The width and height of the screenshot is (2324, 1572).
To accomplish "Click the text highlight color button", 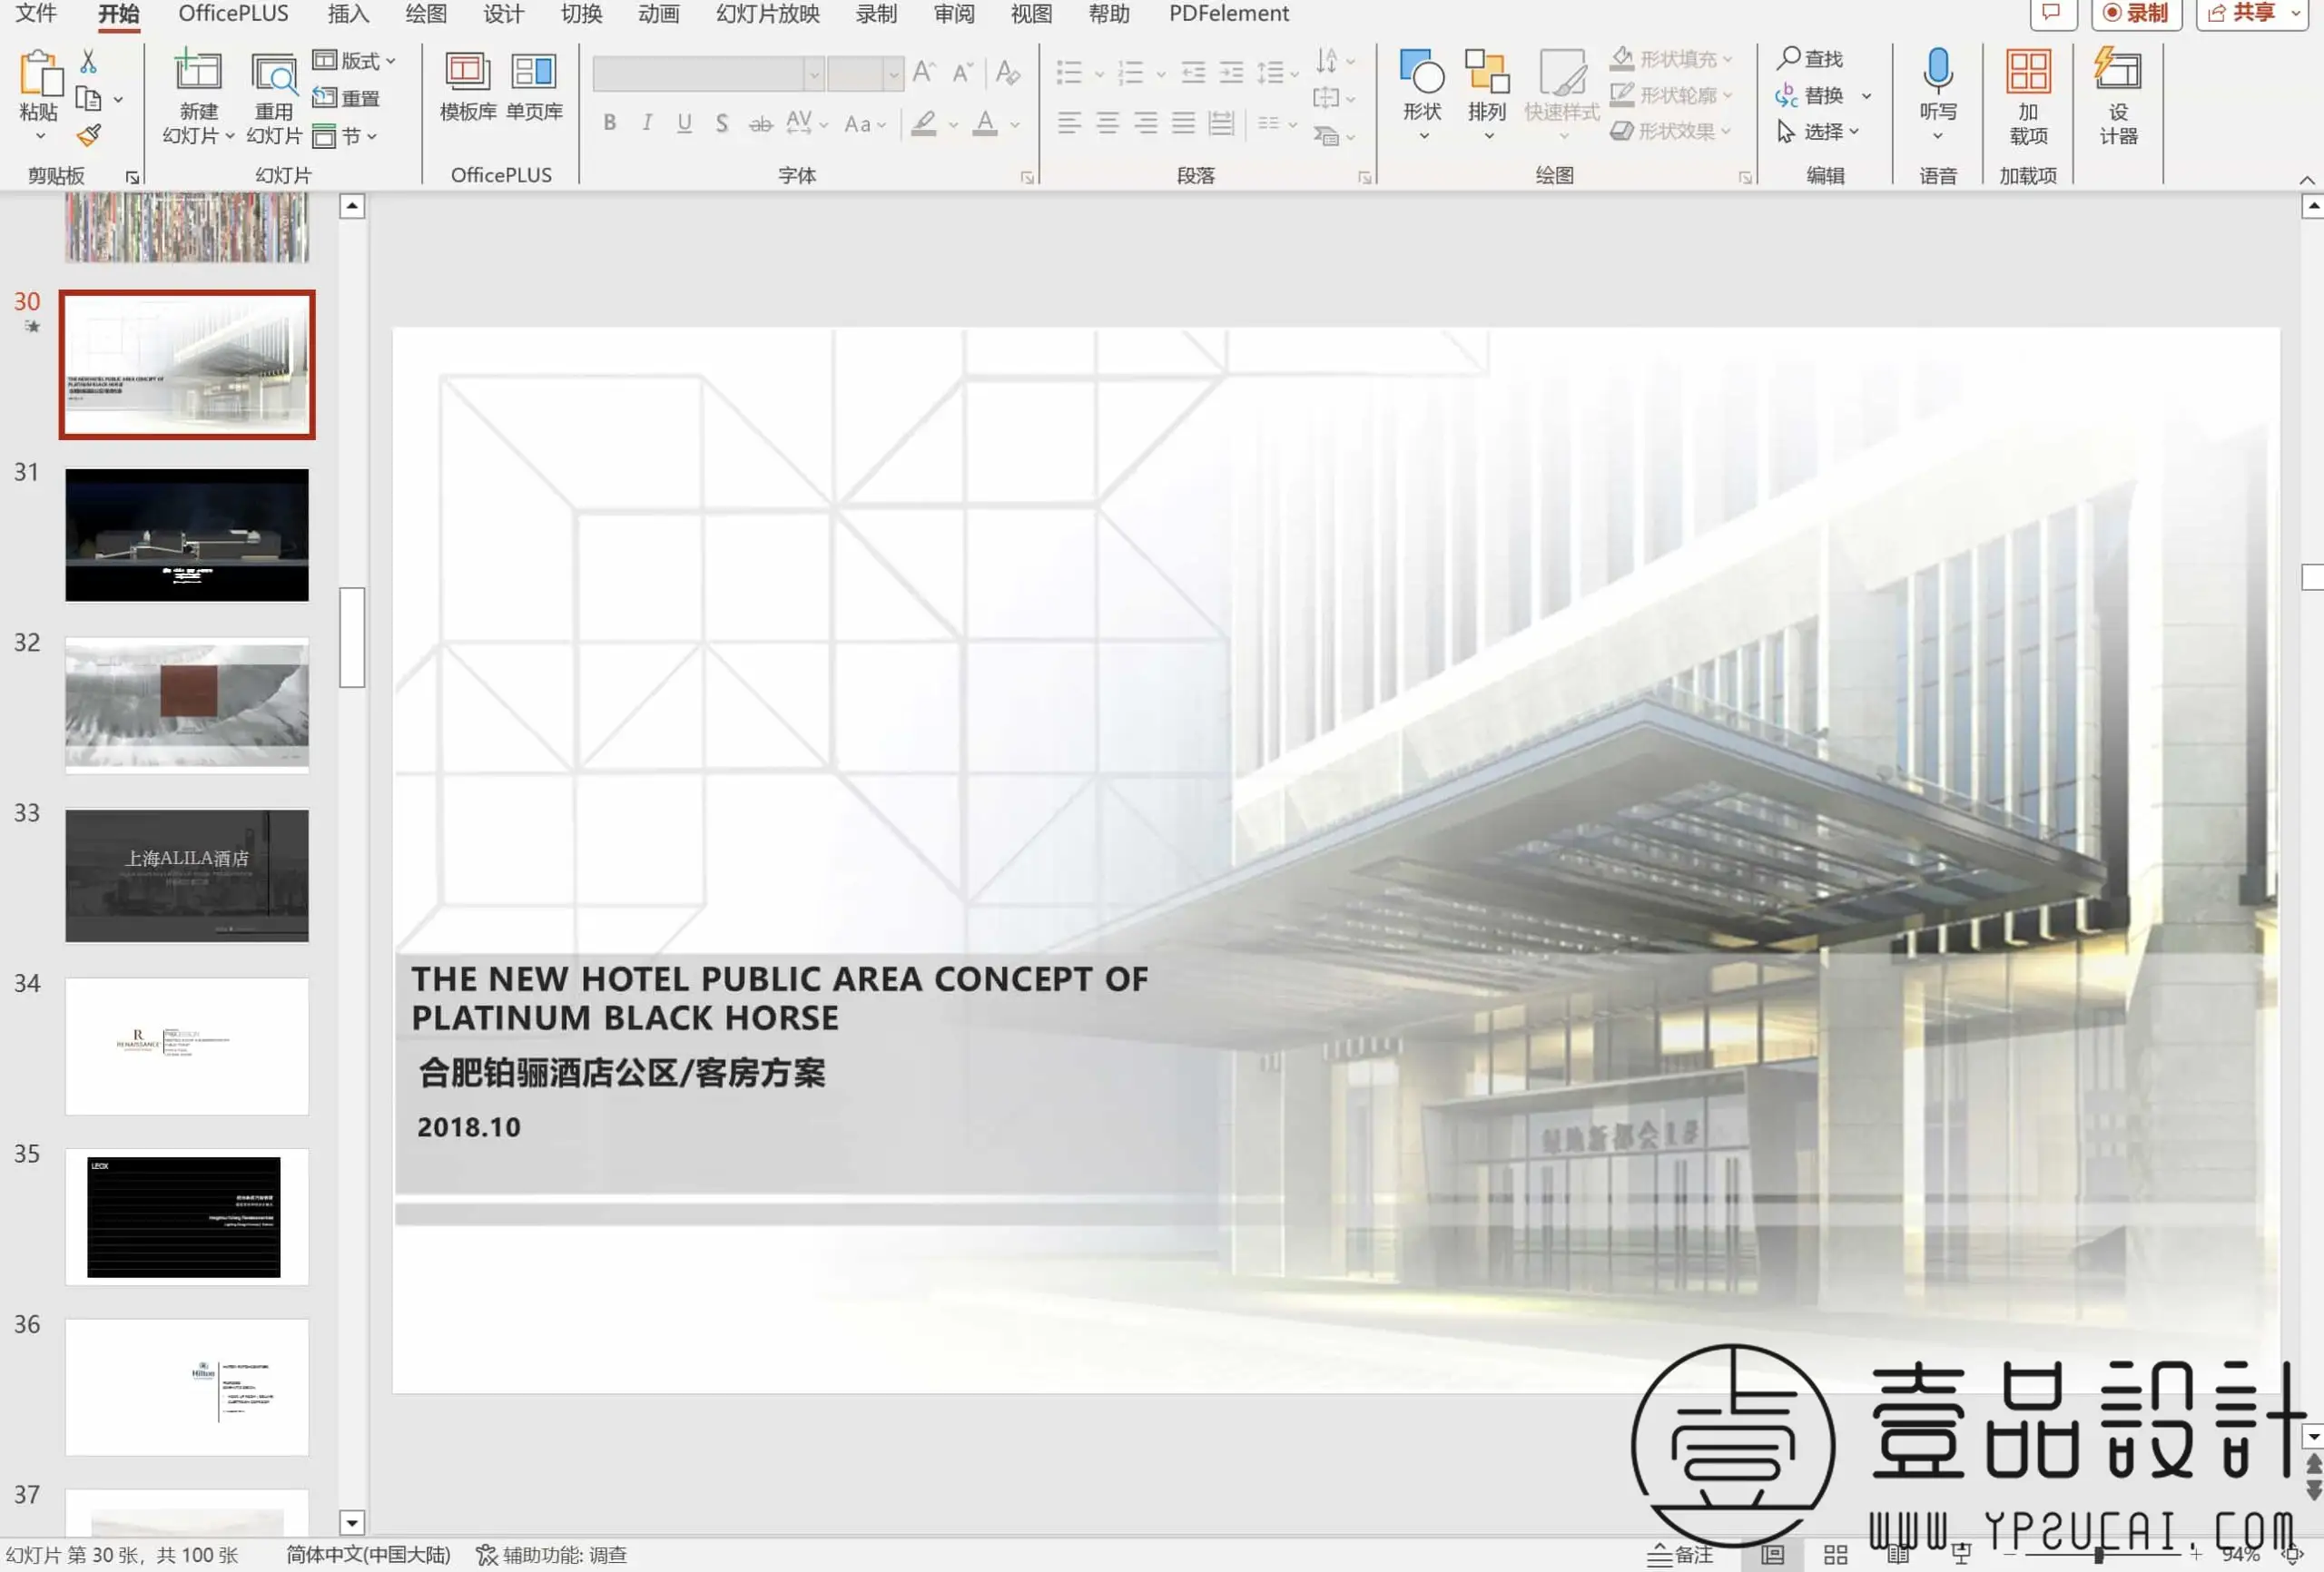I will [x=923, y=123].
